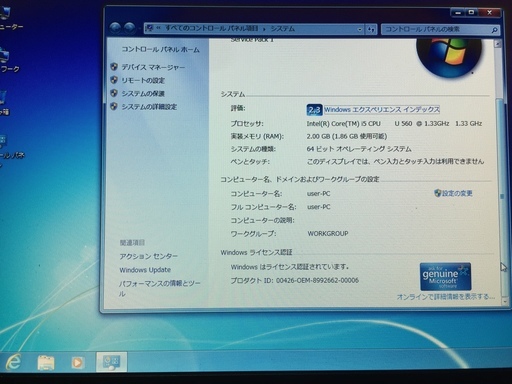This screenshot has height=384, width=512.
Task: Click the scrollbar down arrow
Action: tap(504, 301)
